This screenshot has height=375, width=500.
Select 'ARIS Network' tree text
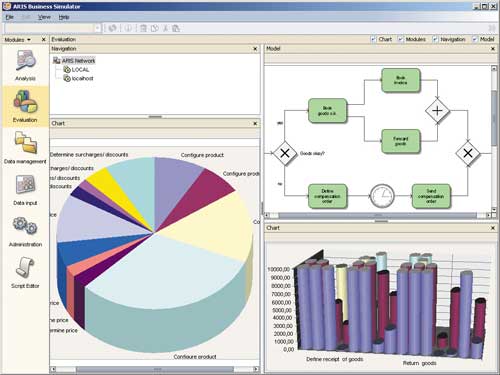(78, 61)
